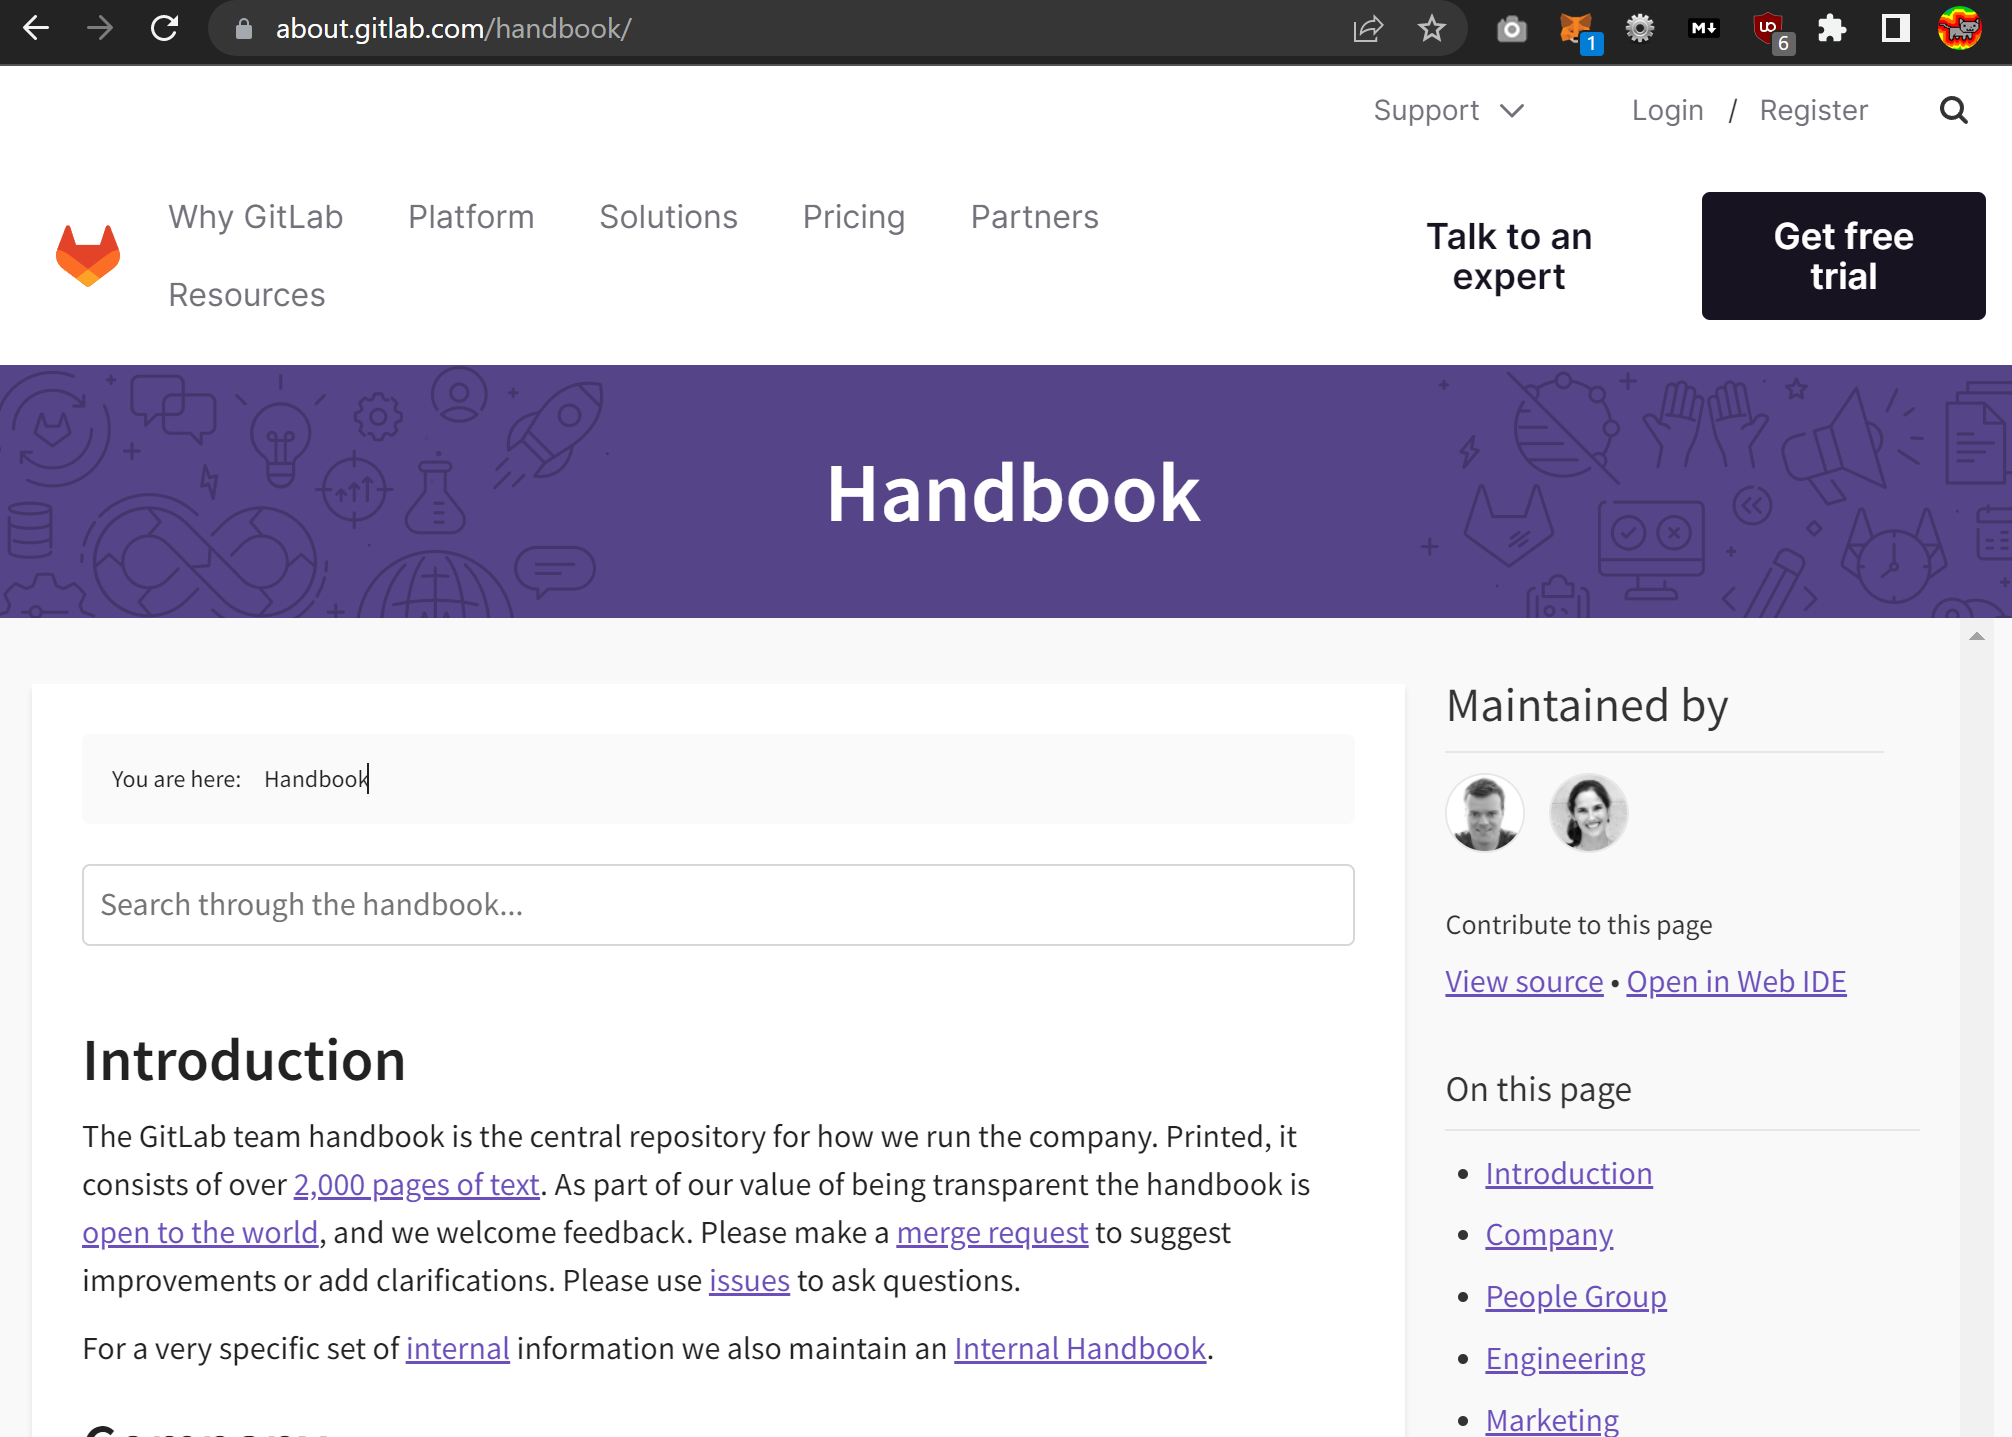The width and height of the screenshot is (2012, 1437).
Task: Click the share page icon in address bar
Action: 1368,28
